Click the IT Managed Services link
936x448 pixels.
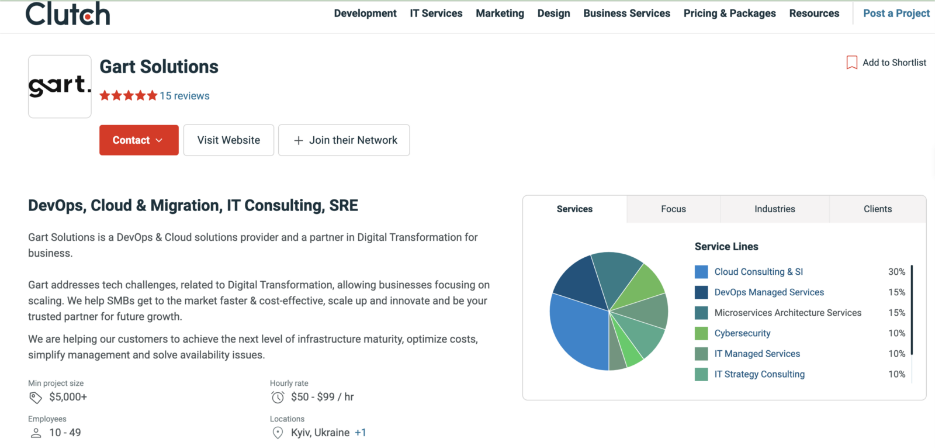757,354
